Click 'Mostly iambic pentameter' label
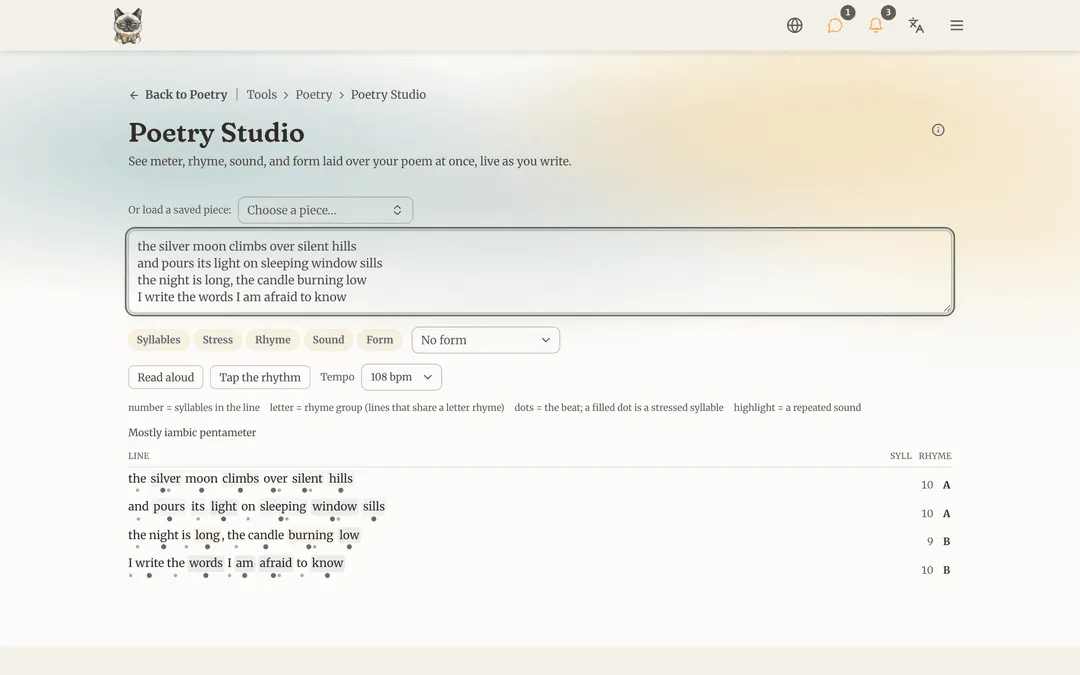This screenshot has width=1080, height=675. click(x=192, y=433)
